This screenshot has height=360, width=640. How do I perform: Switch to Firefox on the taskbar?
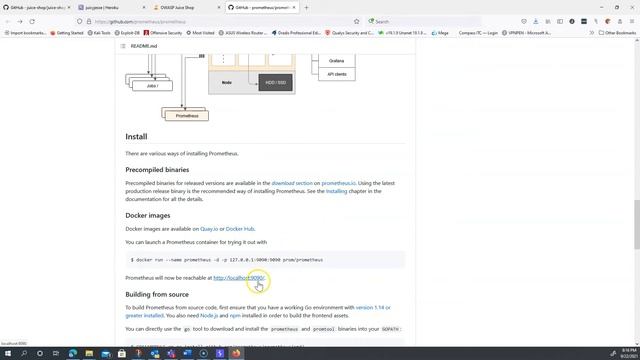(x=236, y=353)
